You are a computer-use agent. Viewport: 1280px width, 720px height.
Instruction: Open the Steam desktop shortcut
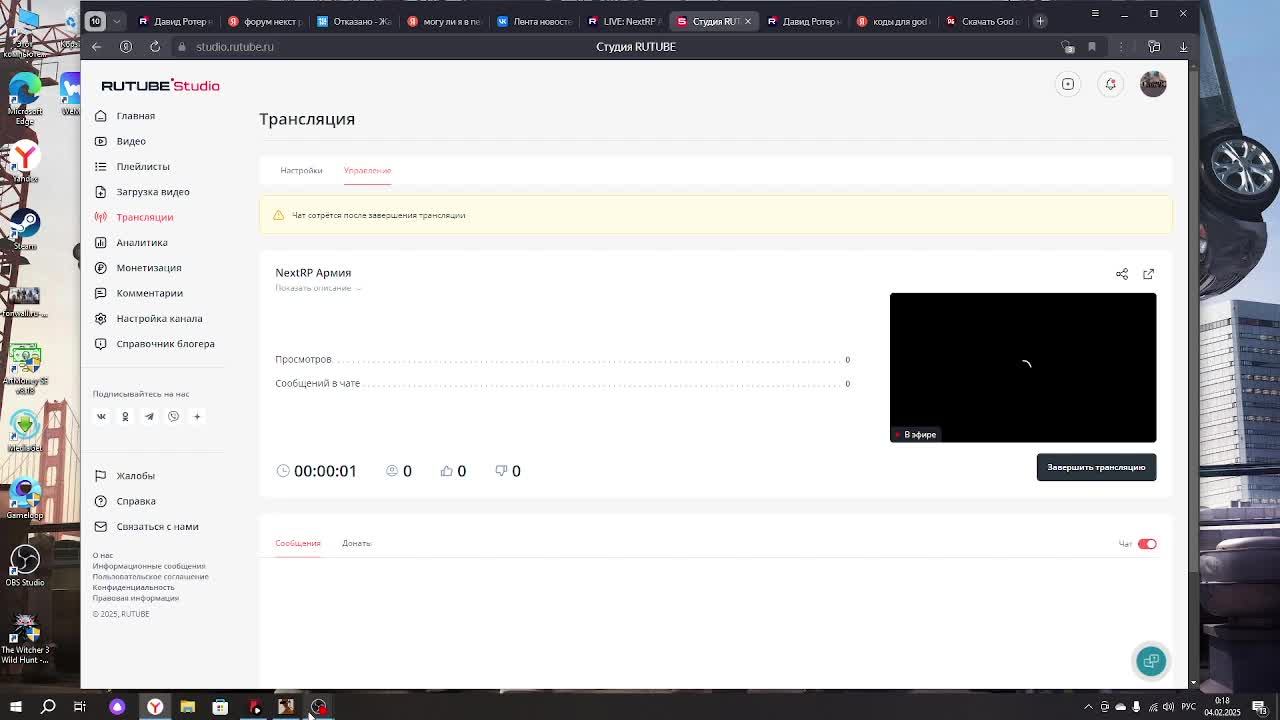pyautogui.click(x=25, y=229)
